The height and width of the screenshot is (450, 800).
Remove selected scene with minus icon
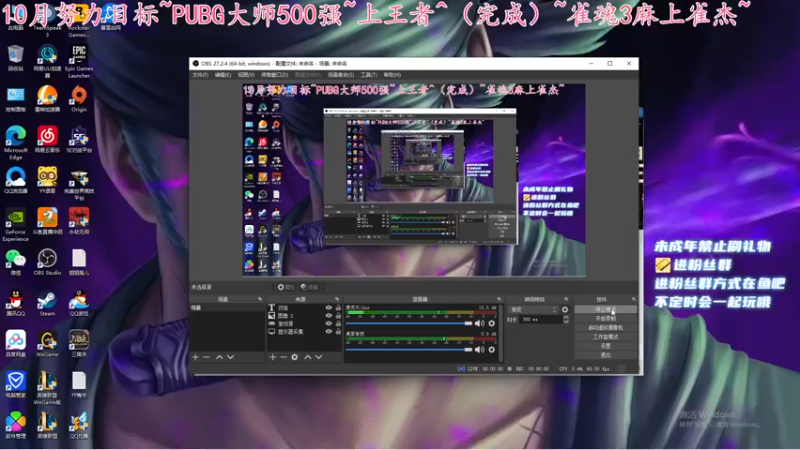(x=206, y=357)
